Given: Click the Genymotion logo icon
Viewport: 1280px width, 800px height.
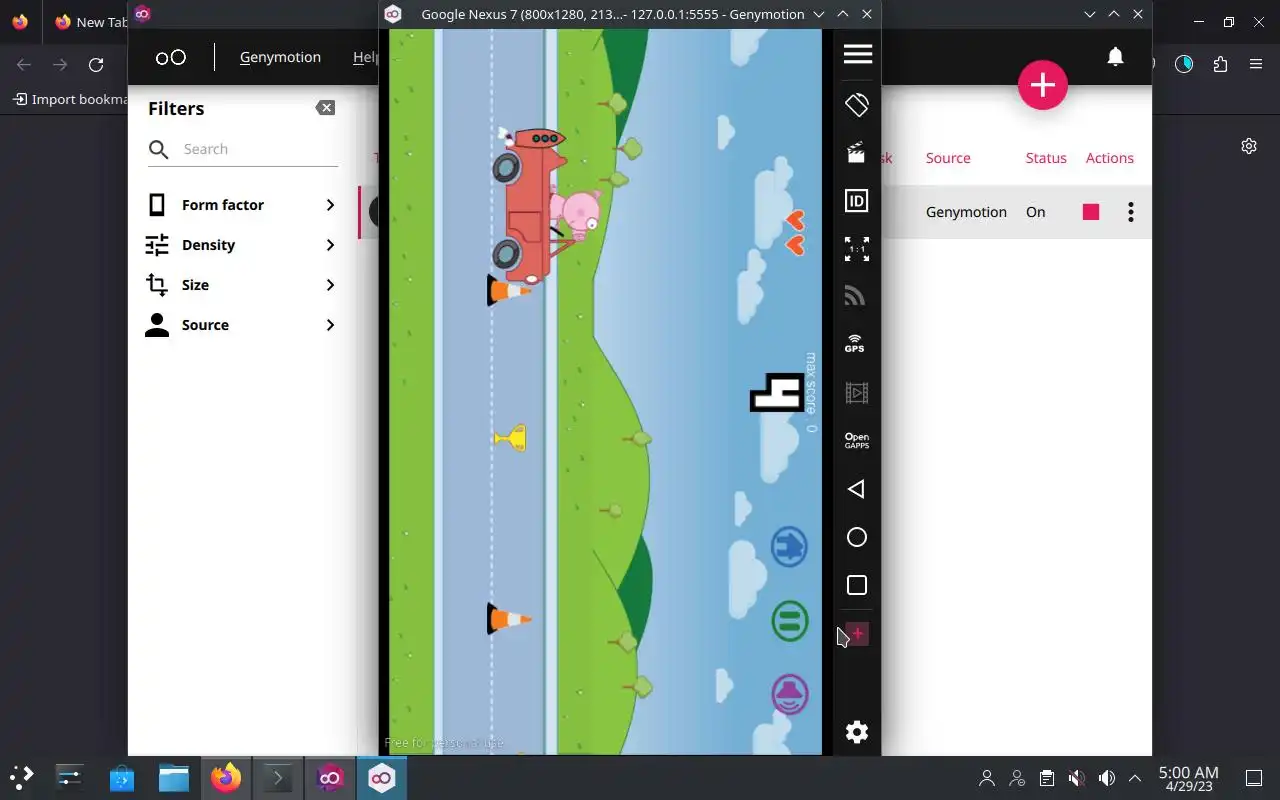Looking at the screenshot, I should 171,57.
